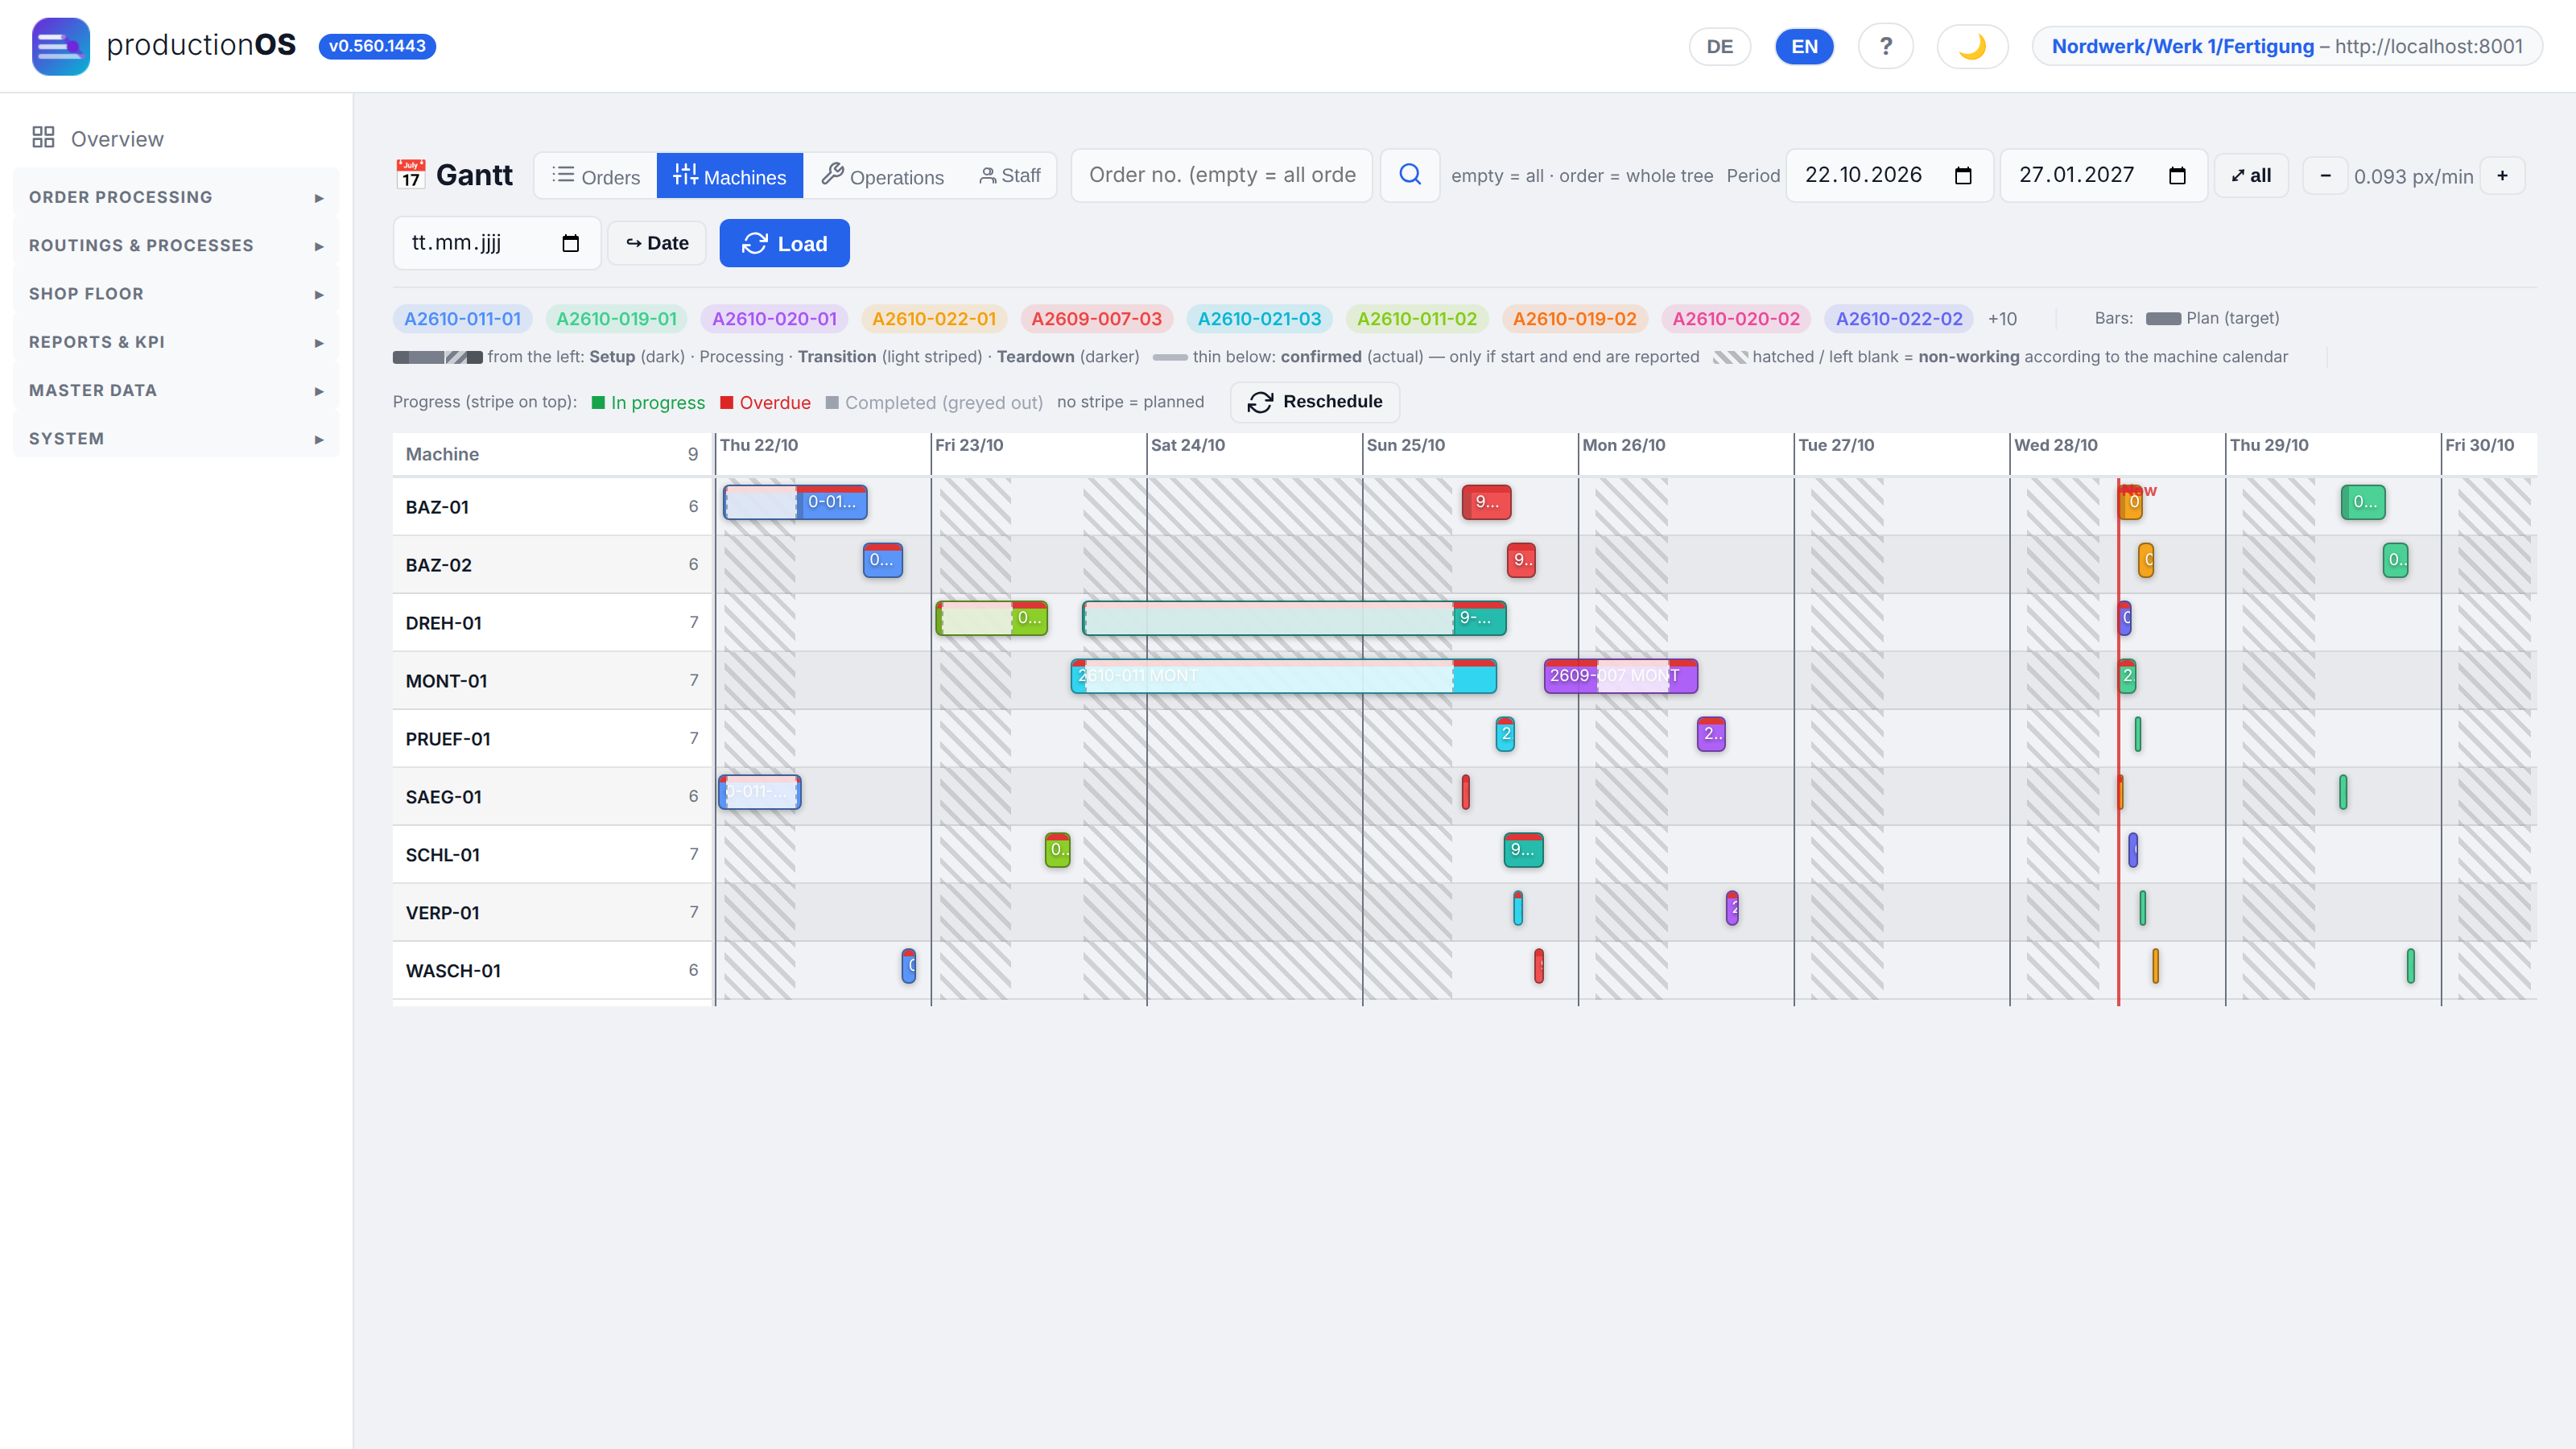Screen dimensions: 2576x1449
Task: Open calendar picker on period start date
Action: coord(1963,175)
